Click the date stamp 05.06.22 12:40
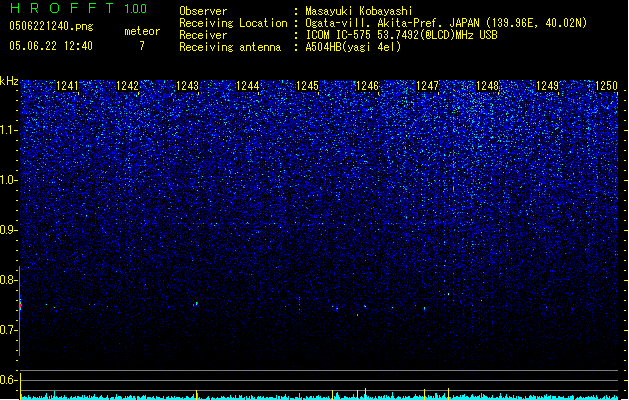The height and width of the screenshot is (400, 629). (51, 46)
